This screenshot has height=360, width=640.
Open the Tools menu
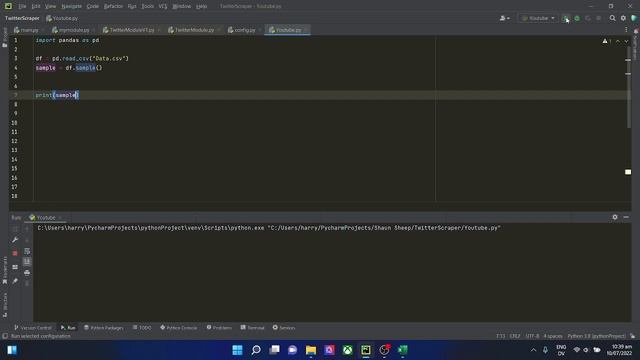coord(148,6)
